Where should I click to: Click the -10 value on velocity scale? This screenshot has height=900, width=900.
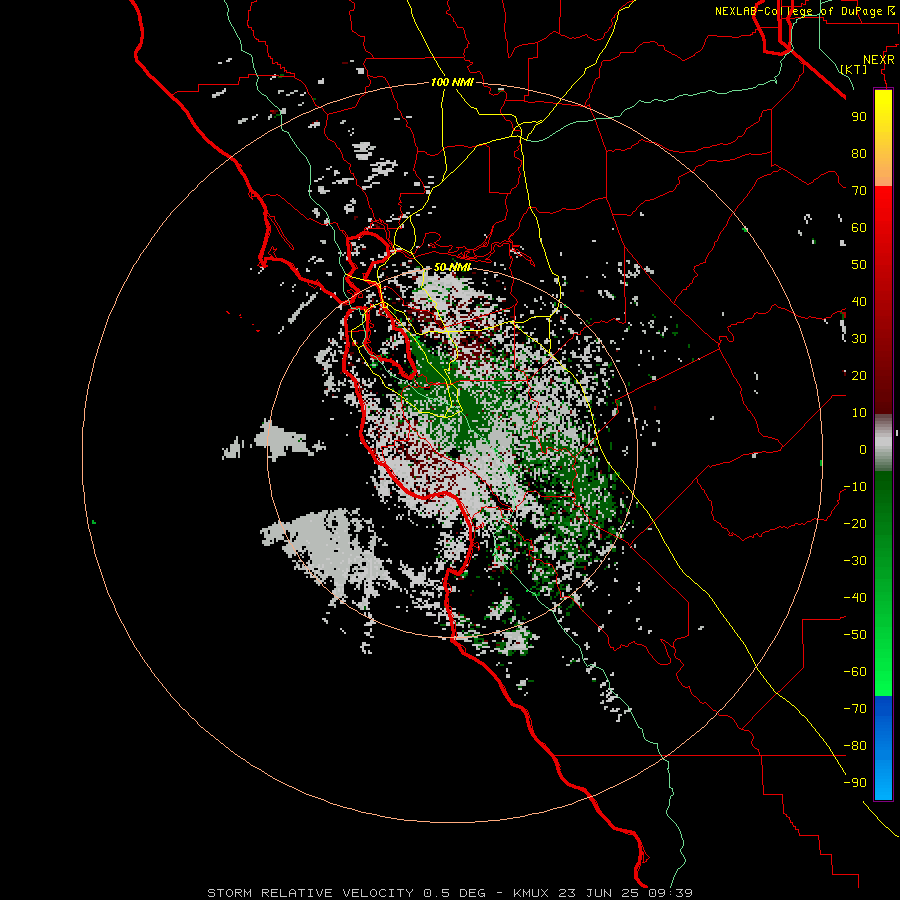point(855,487)
